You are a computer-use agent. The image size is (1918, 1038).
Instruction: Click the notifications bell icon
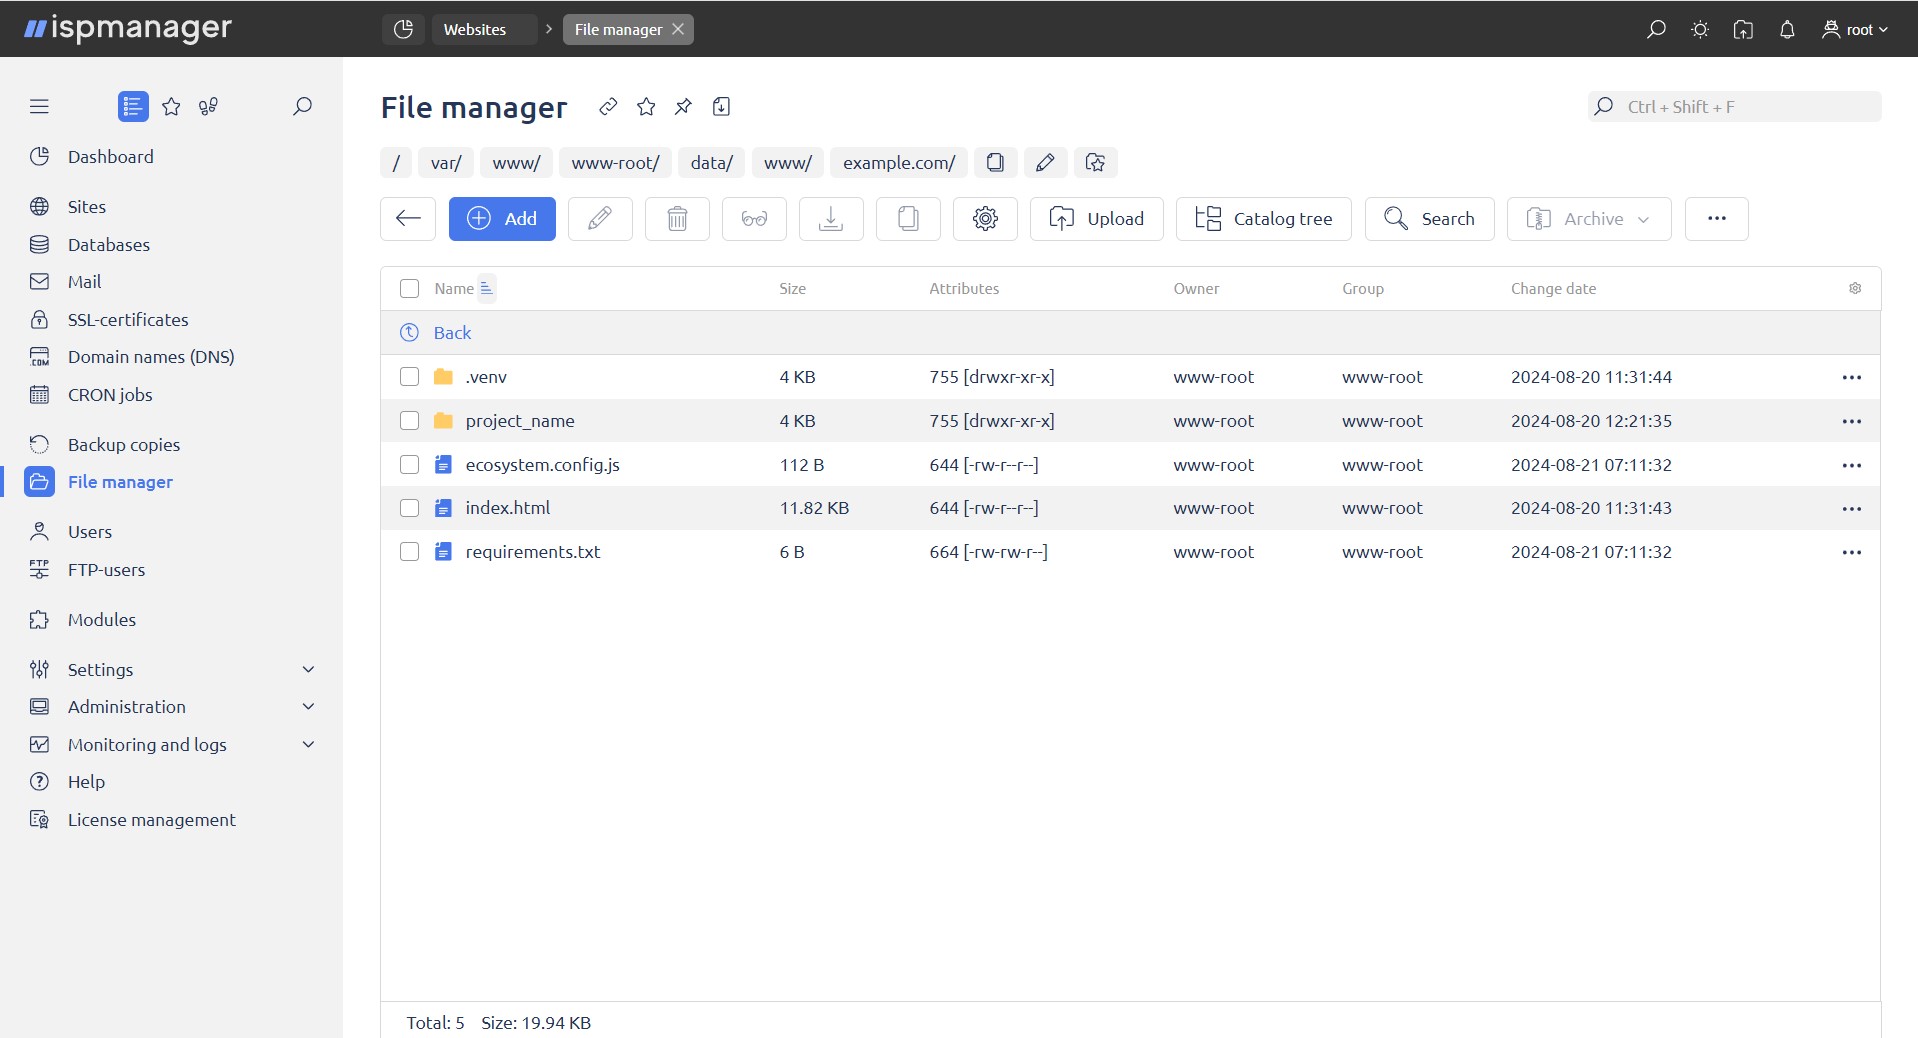point(1787,29)
